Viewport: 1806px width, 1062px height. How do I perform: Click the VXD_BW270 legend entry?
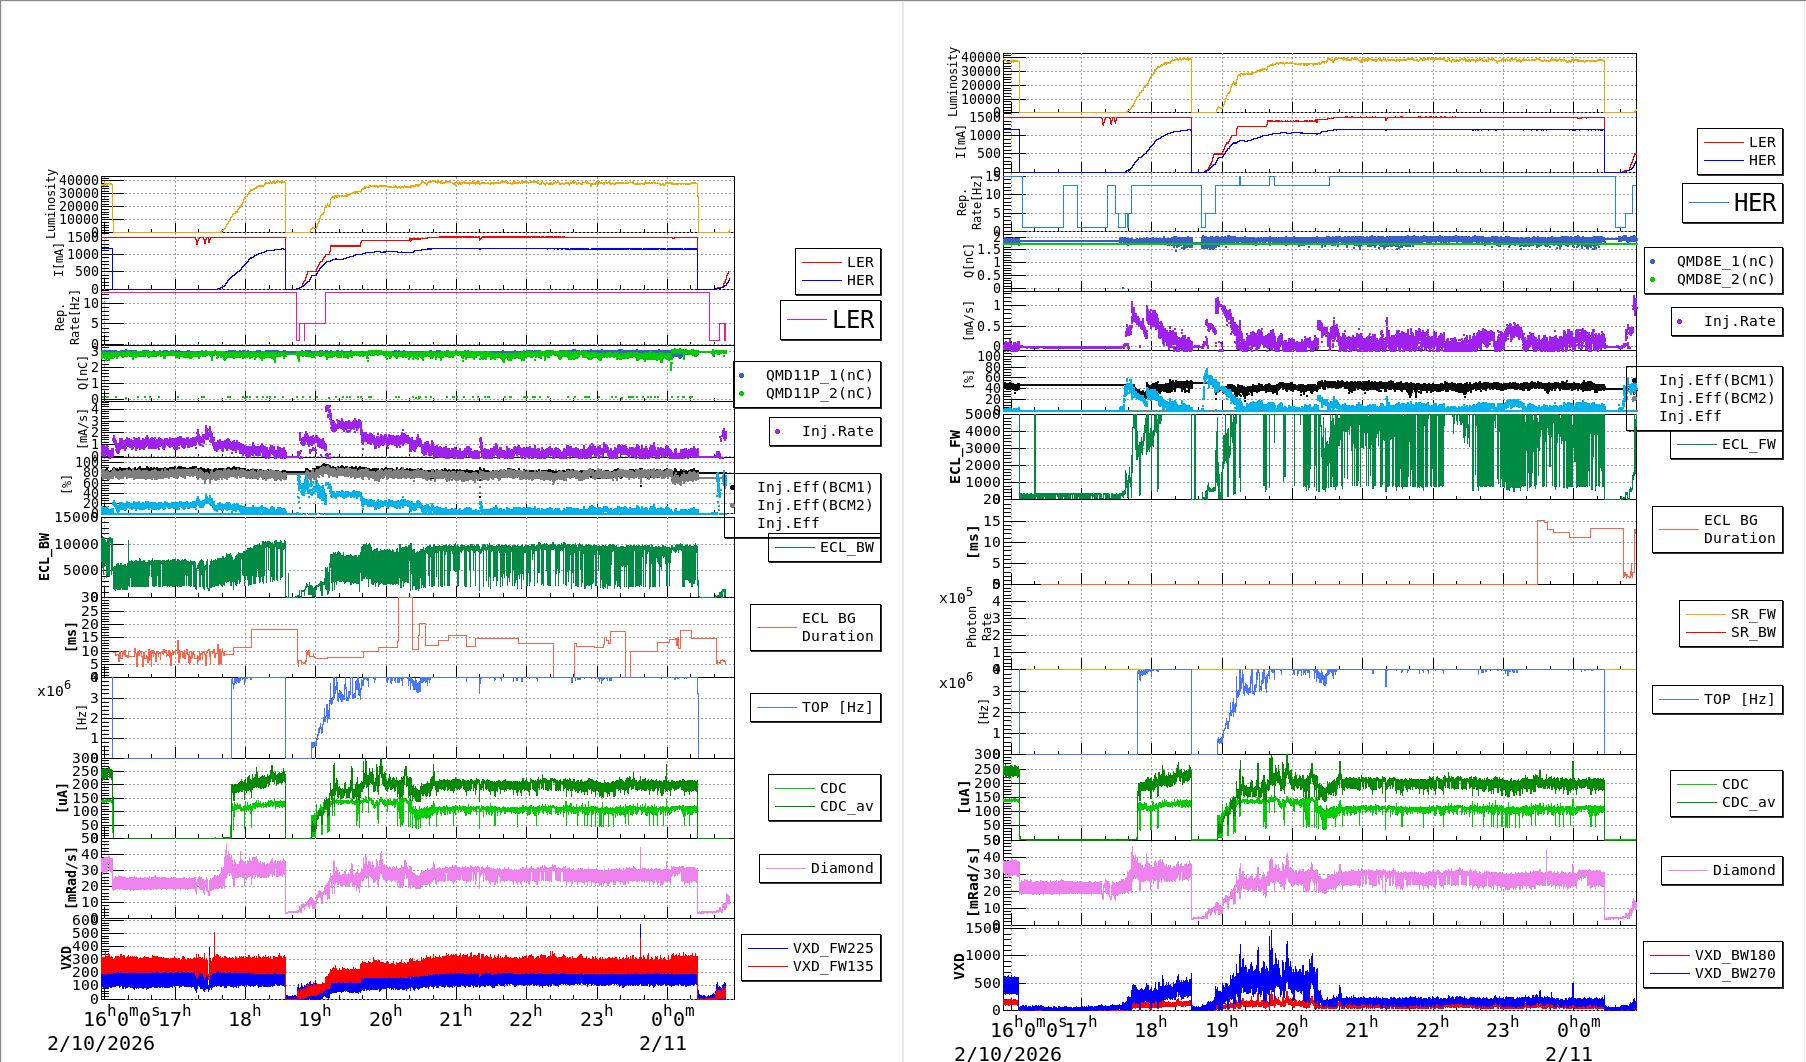[x=1734, y=973]
